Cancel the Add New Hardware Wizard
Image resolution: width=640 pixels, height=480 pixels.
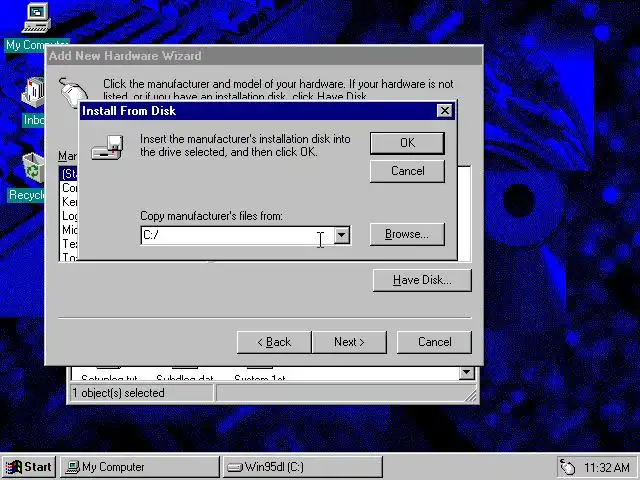click(x=434, y=342)
